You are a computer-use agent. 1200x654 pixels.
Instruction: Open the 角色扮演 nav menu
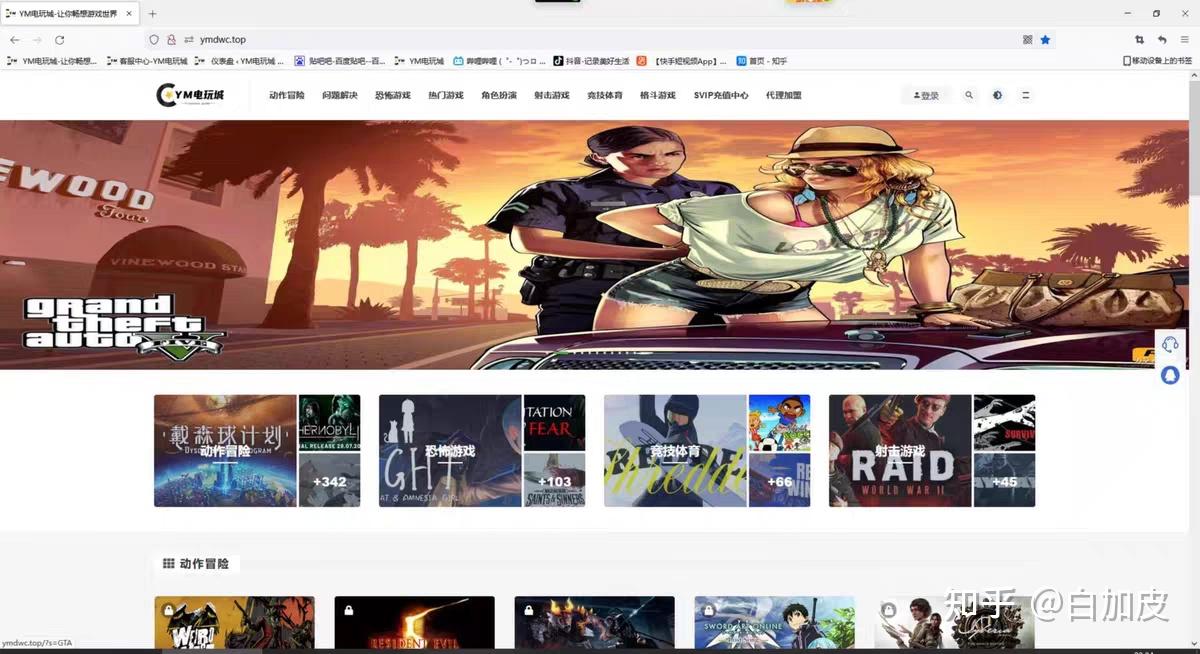(499, 95)
